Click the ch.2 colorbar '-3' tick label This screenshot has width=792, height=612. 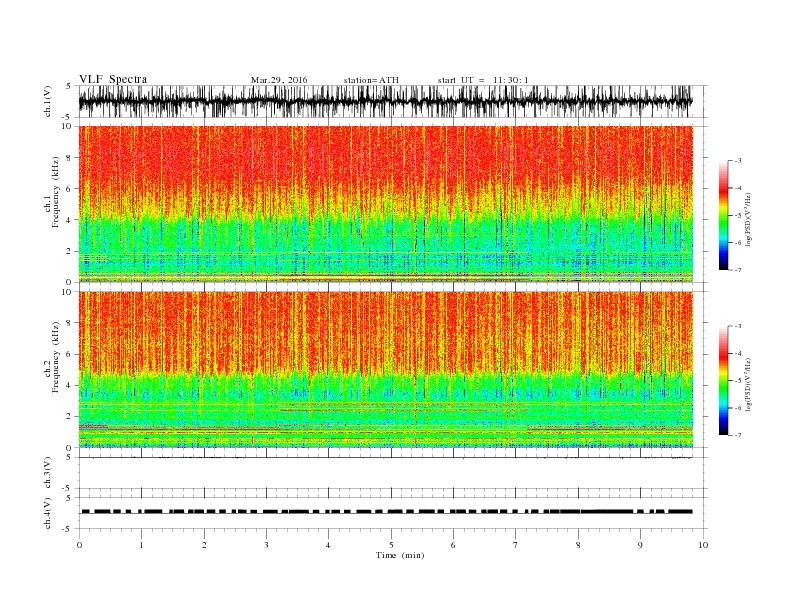[x=738, y=326]
